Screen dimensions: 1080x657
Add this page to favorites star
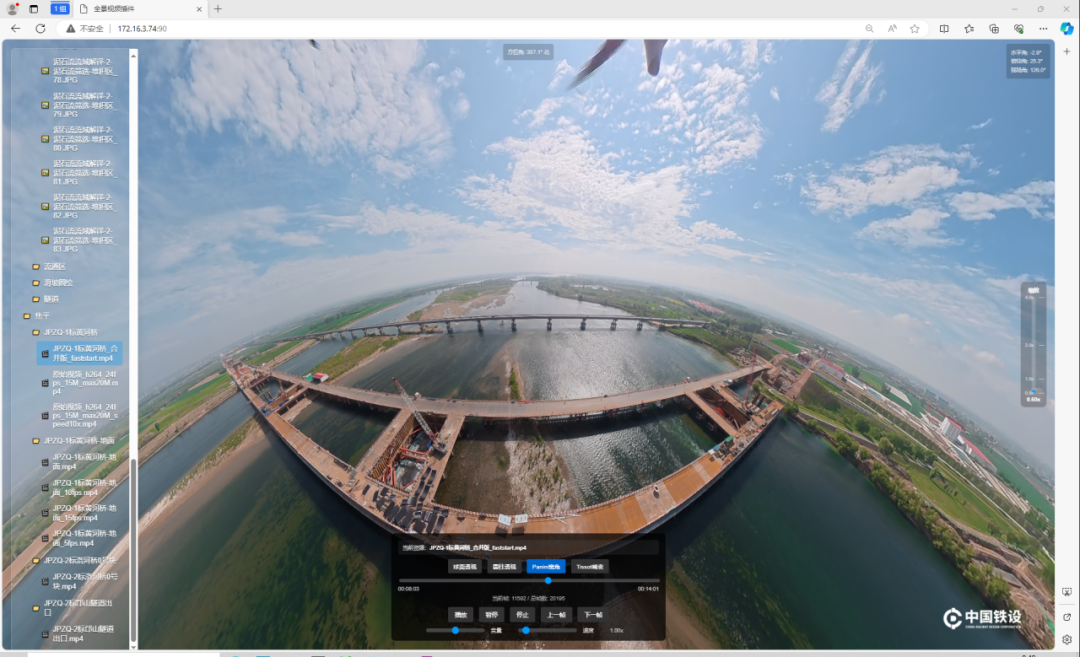[915, 28]
